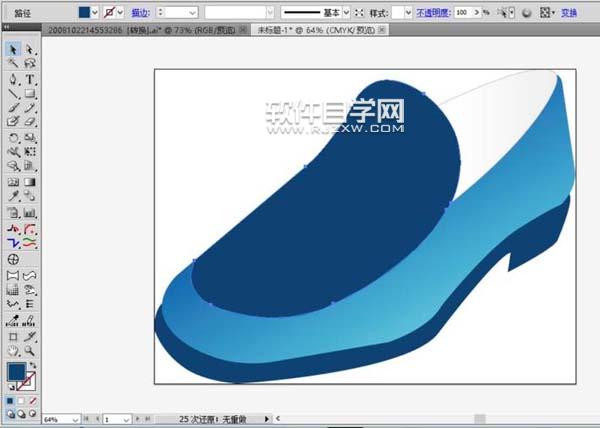Set paint mode to None in toolbox
This screenshot has width=600, height=428.
click(33, 399)
